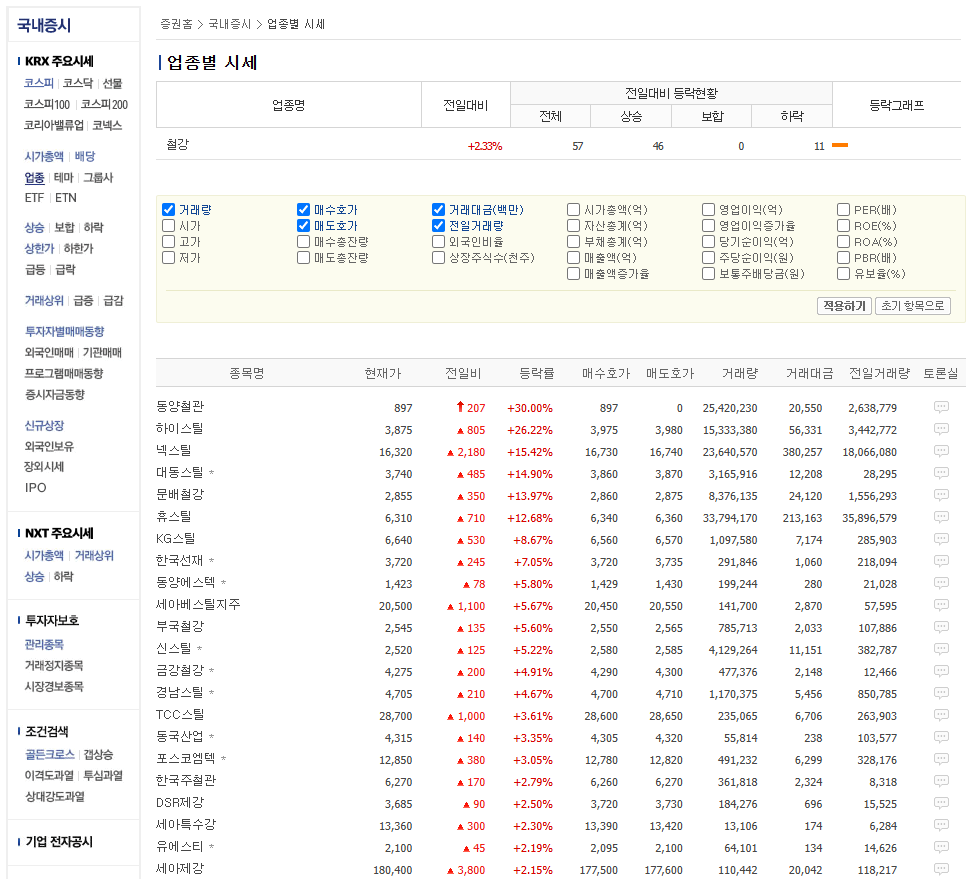Image resolution: width=966 pixels, height=879 pixels.
Task: Enable the 시가총액(억) checkbox
Action: tap(572, 209)
